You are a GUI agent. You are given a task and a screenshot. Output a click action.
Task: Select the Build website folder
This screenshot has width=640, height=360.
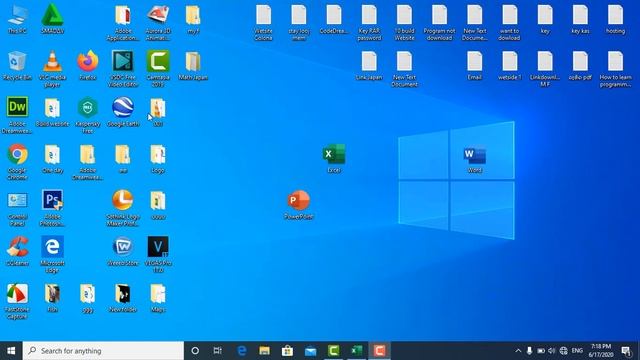point(52,112)
